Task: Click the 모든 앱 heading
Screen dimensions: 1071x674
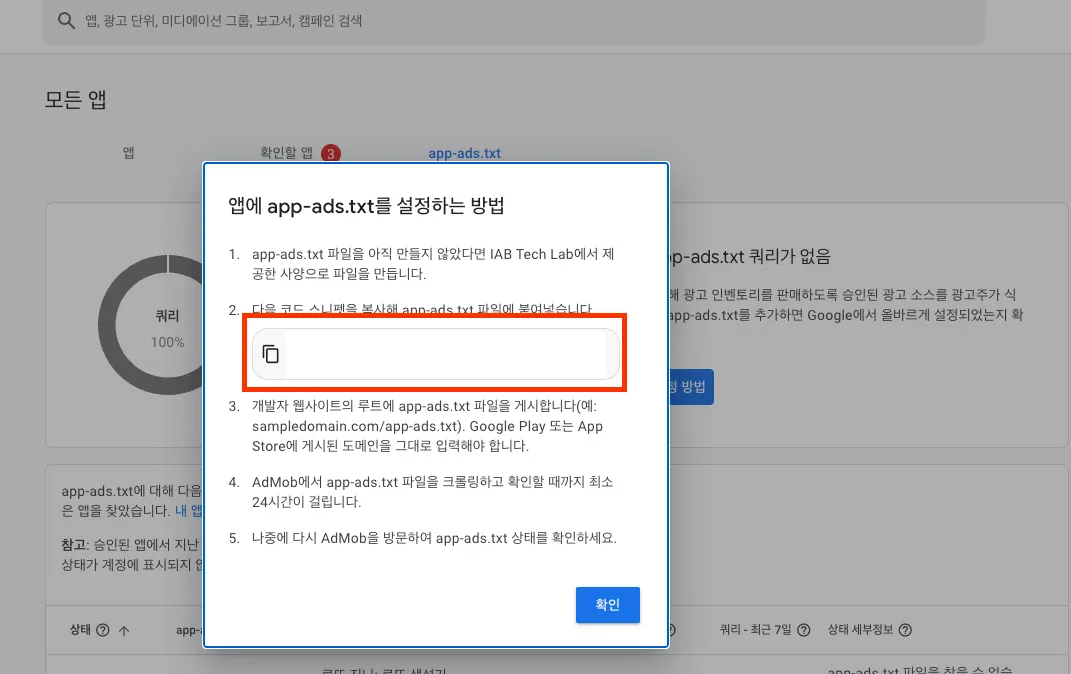Action: [75, 100]
